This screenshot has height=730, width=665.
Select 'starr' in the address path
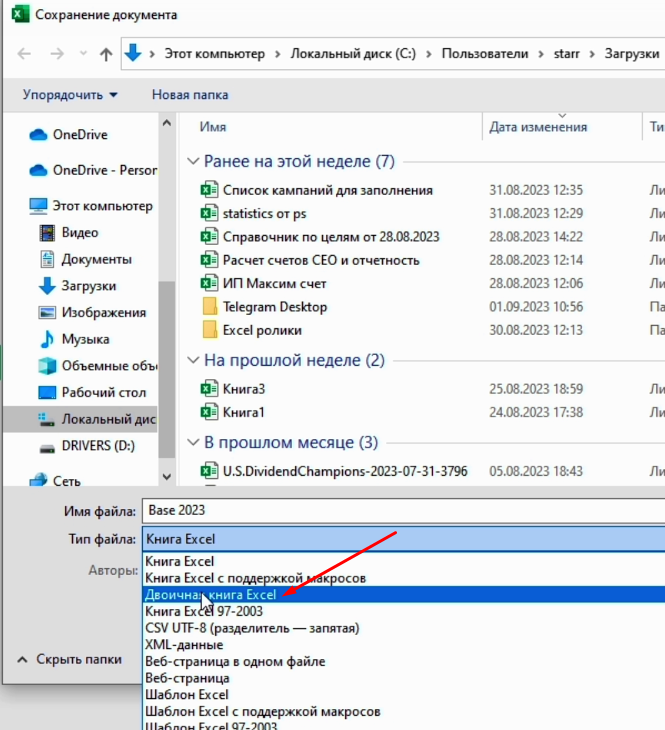tap(566, 54)
